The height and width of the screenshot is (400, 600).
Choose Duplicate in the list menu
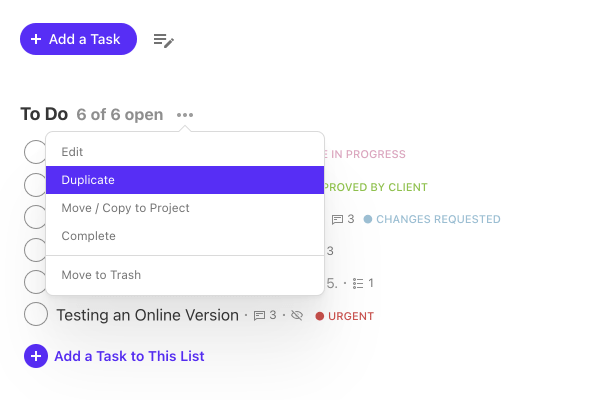tap(185, 180)
